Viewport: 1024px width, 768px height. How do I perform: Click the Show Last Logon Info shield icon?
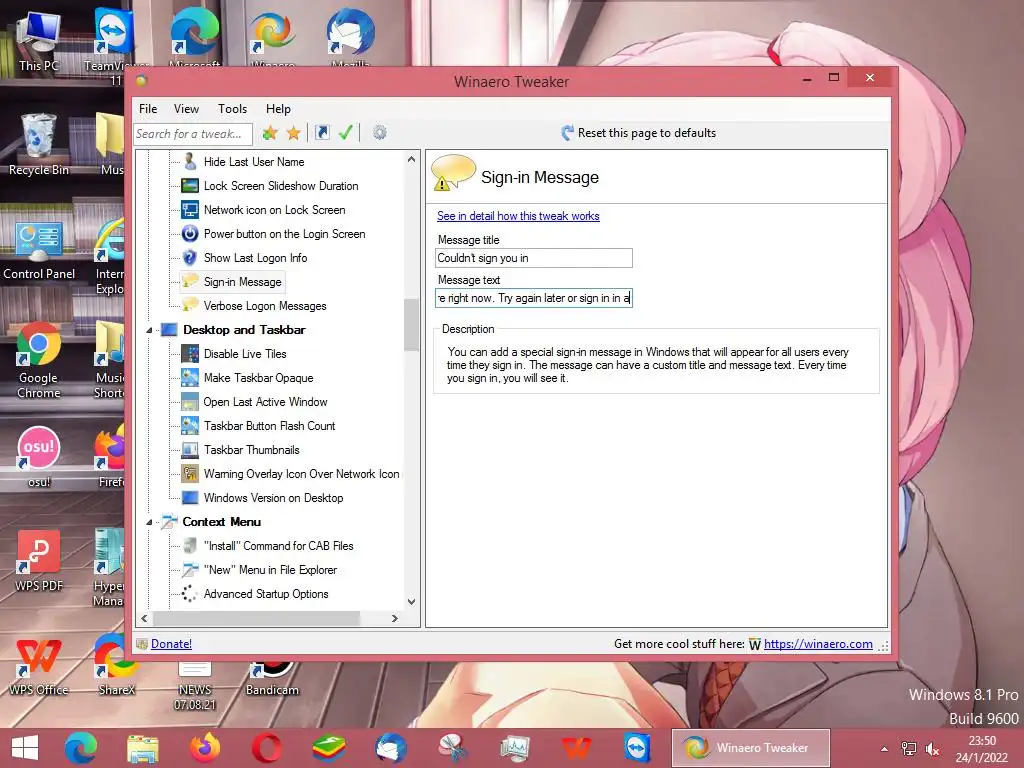[x=190, y=258]
